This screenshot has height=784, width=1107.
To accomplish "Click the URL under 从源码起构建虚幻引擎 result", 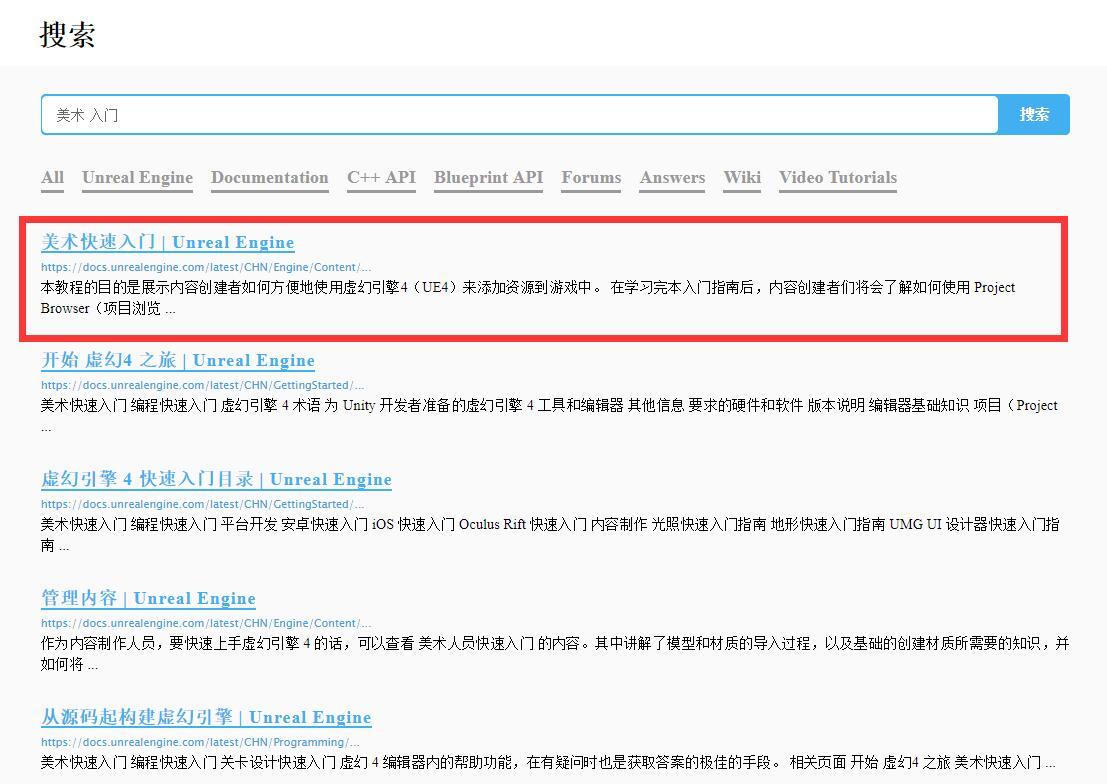I will (x=200, y=742).
